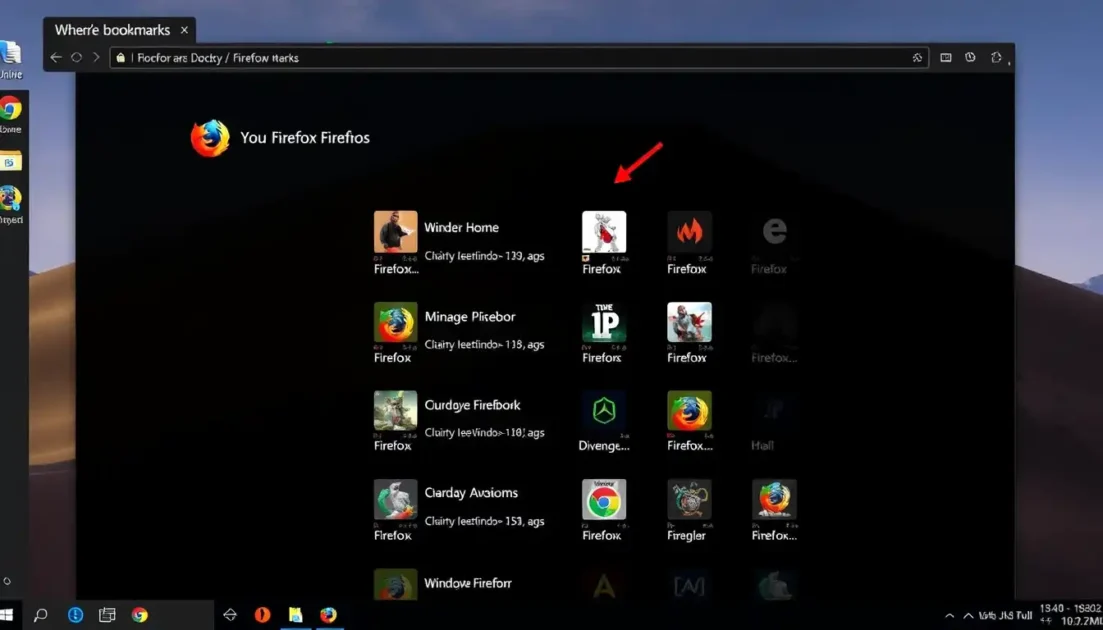
Task: Click the "Ourdoye Firefbork" title
Action: 473,406
